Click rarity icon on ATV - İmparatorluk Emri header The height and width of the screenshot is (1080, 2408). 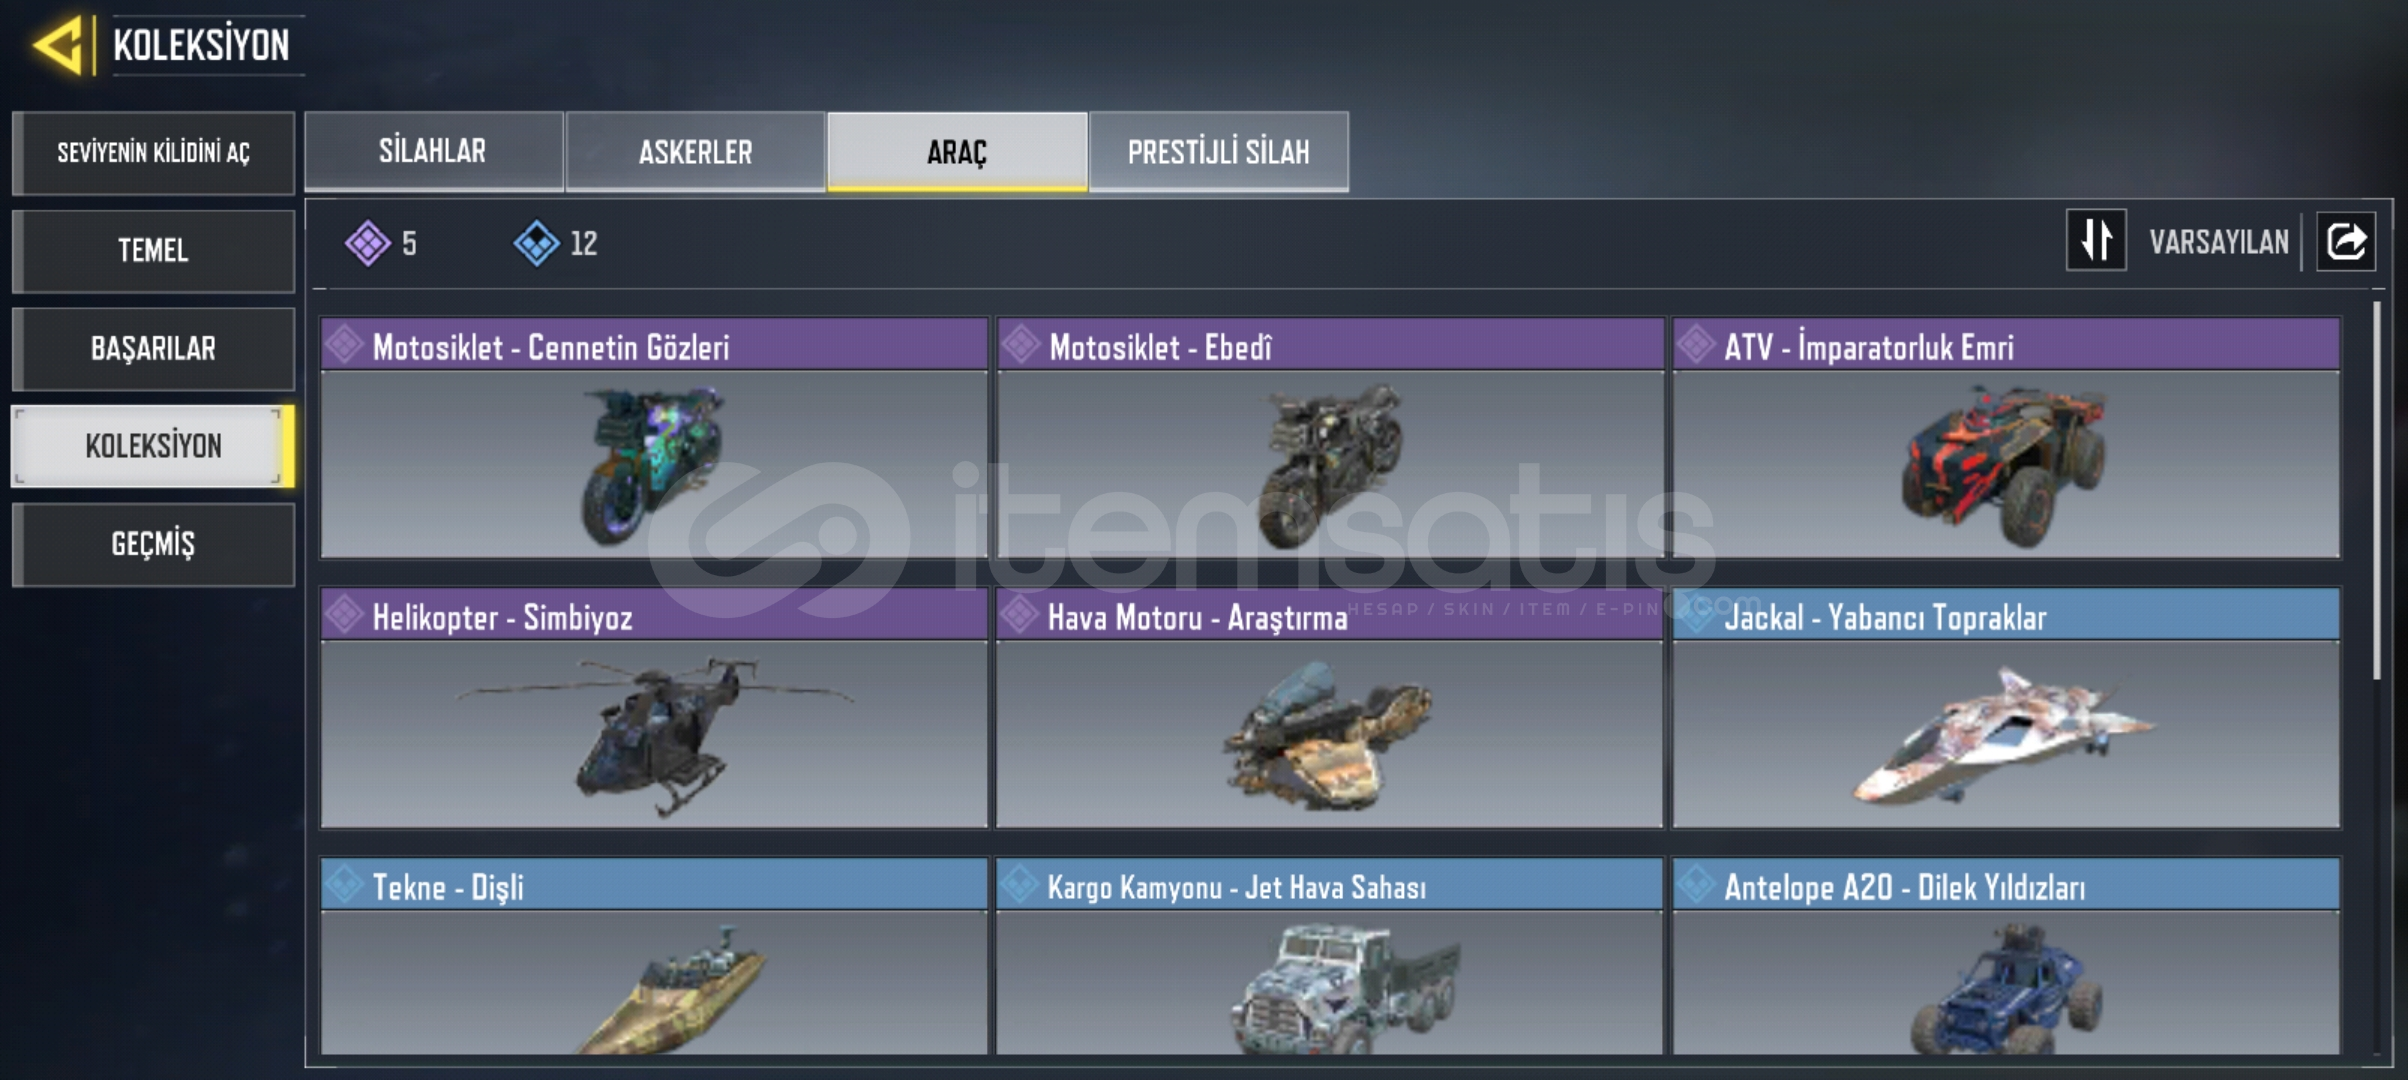pyautogui.click(x=1697, y=345)
